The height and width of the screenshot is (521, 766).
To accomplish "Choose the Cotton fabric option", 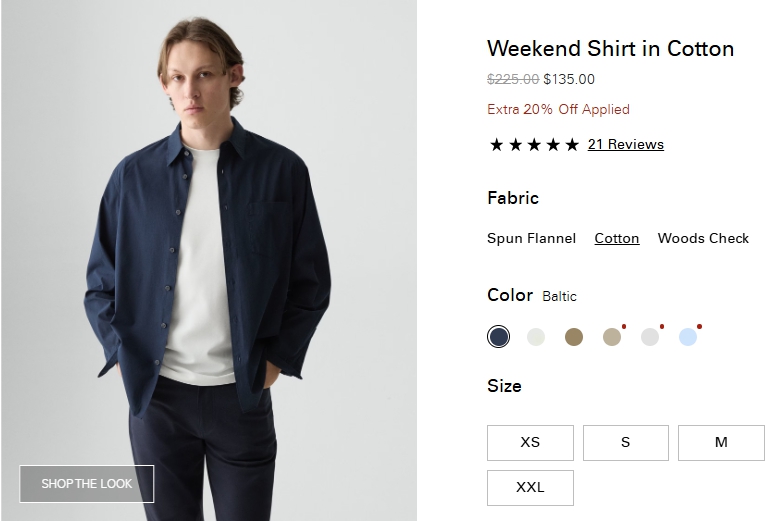I will tap(617, 238).
